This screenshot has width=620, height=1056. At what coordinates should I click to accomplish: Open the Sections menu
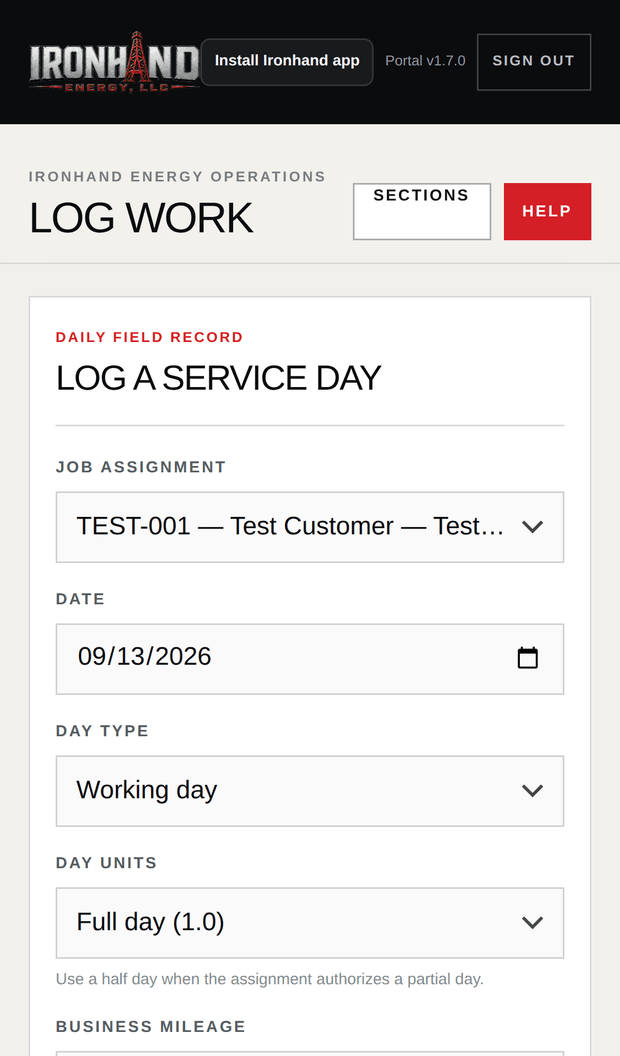tap(422, 211)
